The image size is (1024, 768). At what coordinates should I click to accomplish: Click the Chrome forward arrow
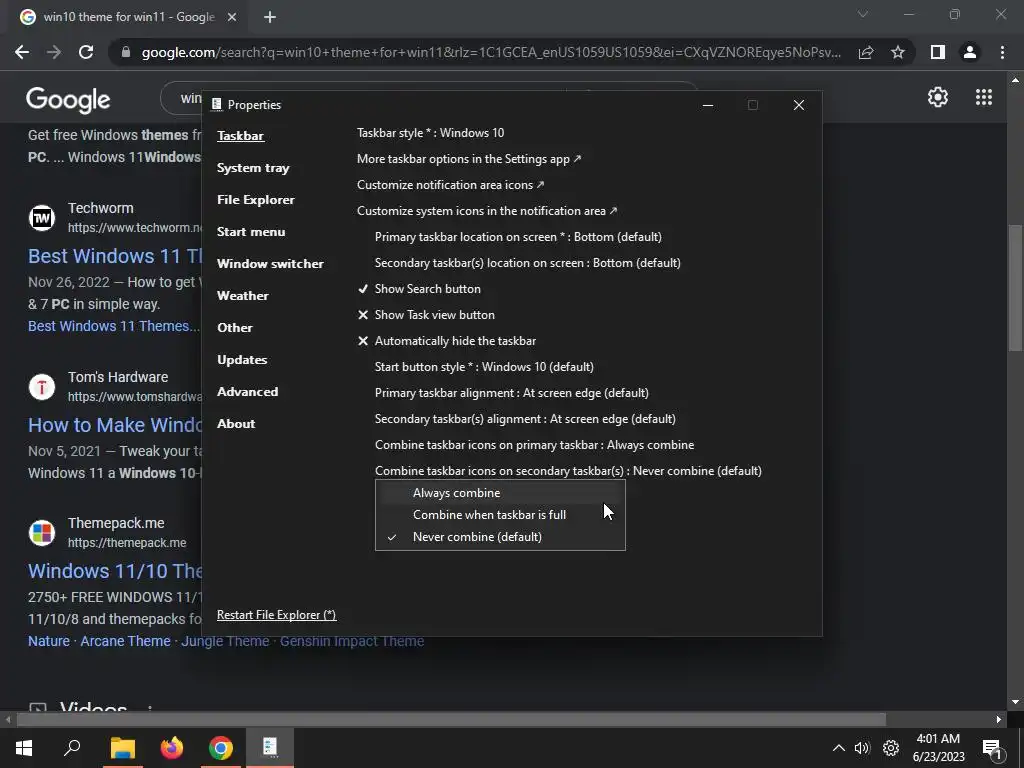coord(54,52)
